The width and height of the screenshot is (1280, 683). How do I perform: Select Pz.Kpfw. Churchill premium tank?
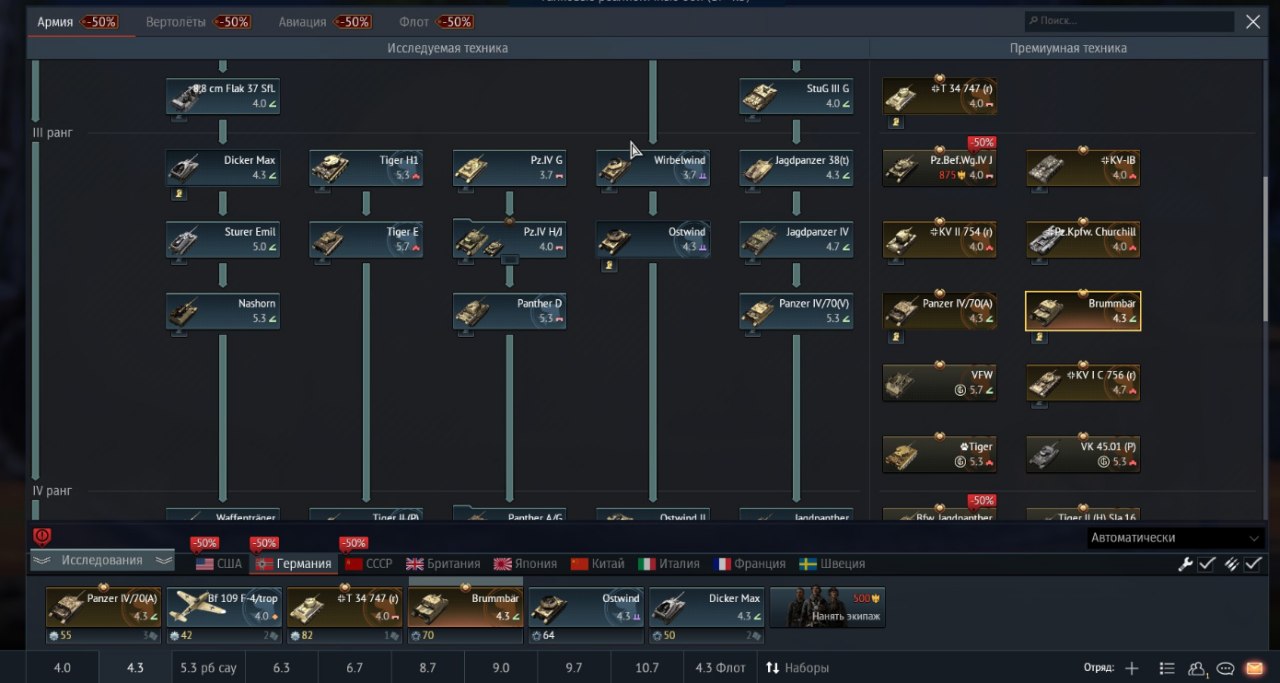tap(1083, 240)
